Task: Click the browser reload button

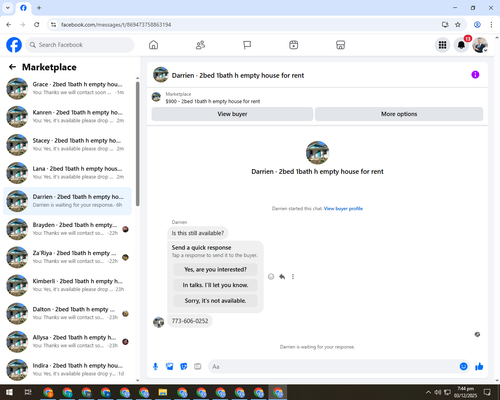Action: (37, 25)
